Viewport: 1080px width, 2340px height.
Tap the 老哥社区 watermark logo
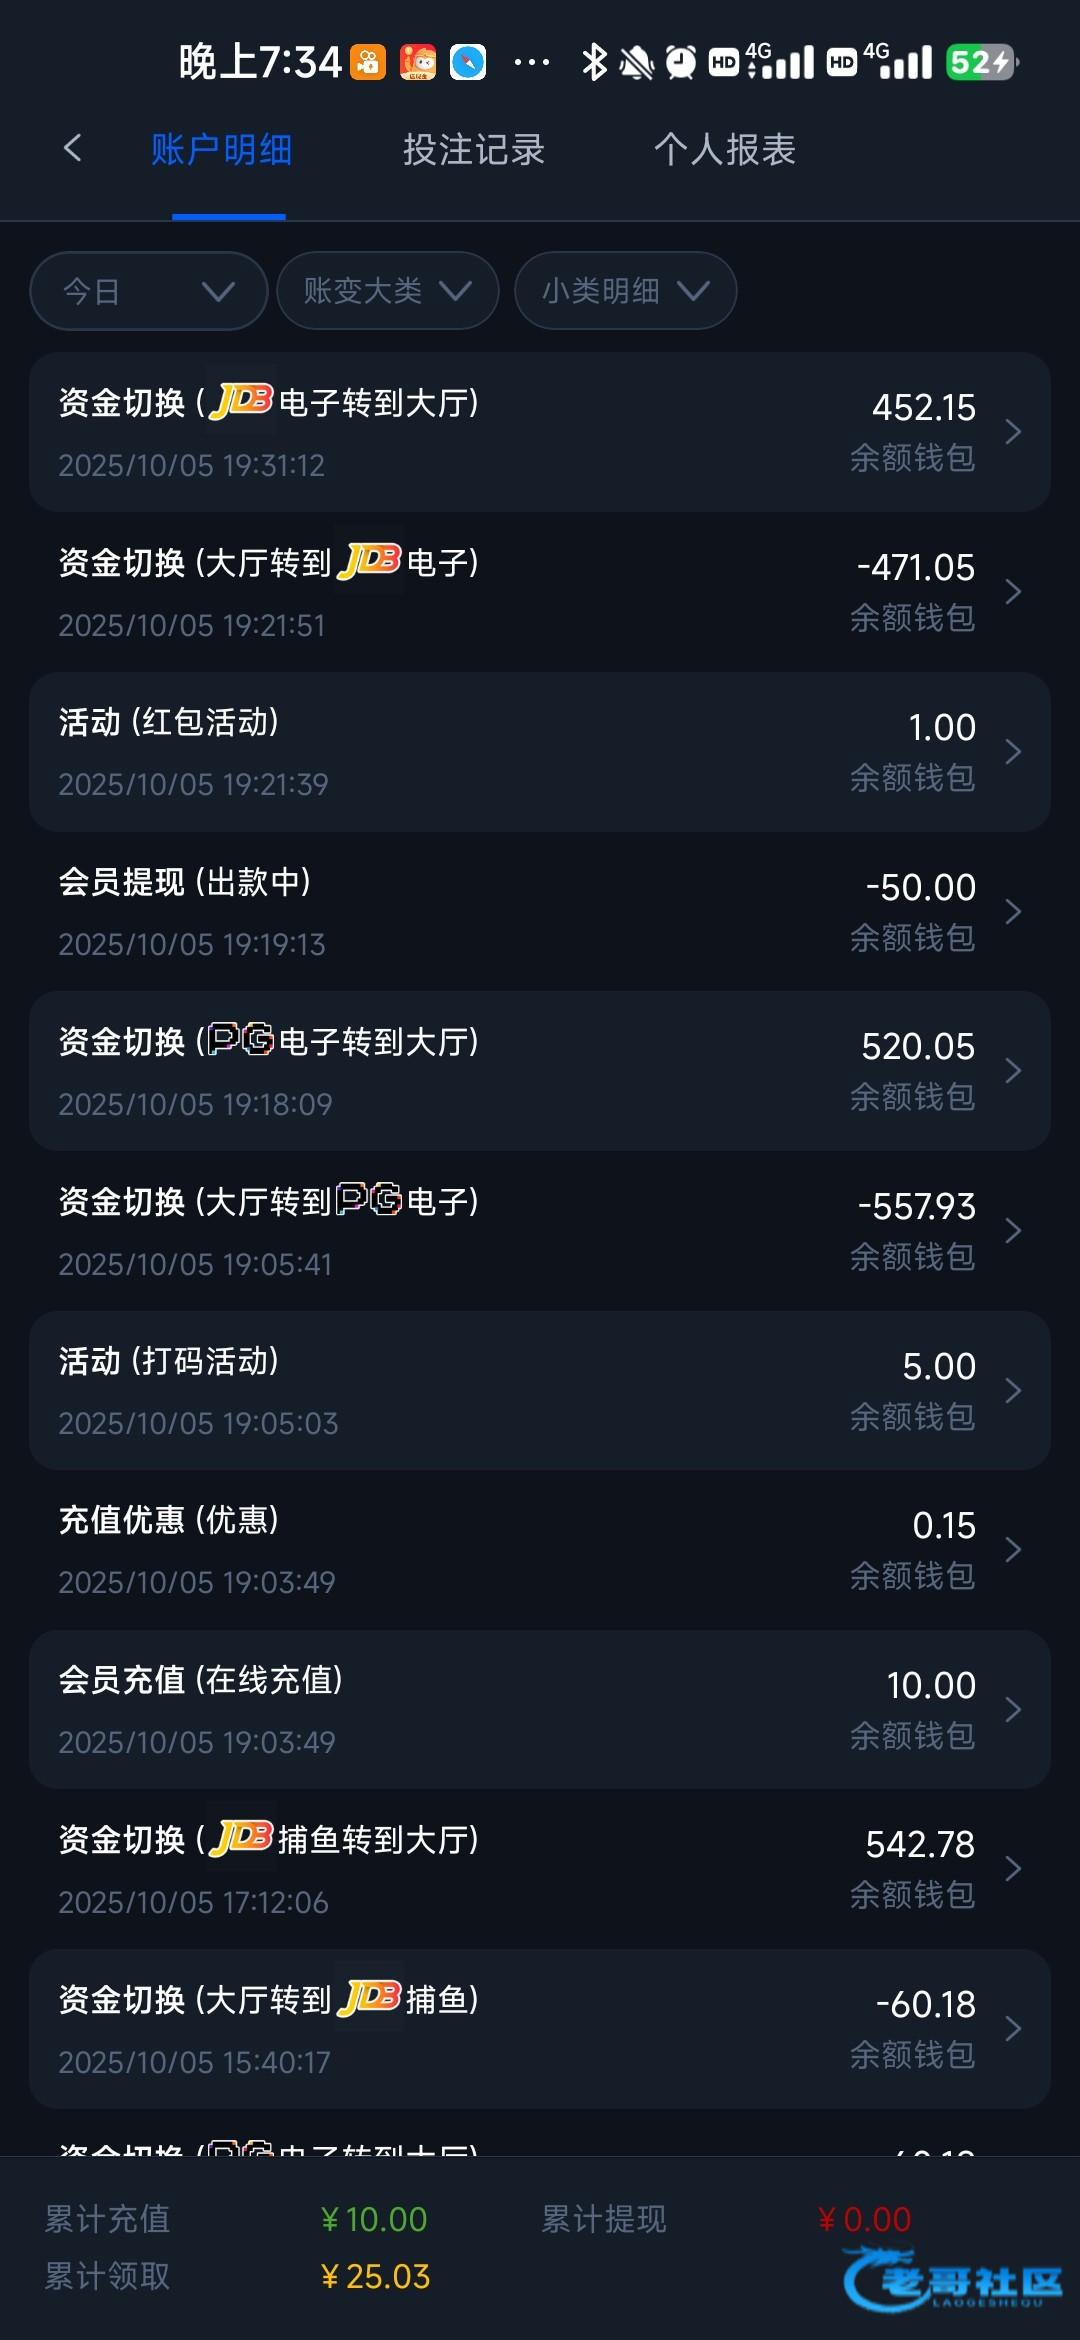pos(954,2281)
